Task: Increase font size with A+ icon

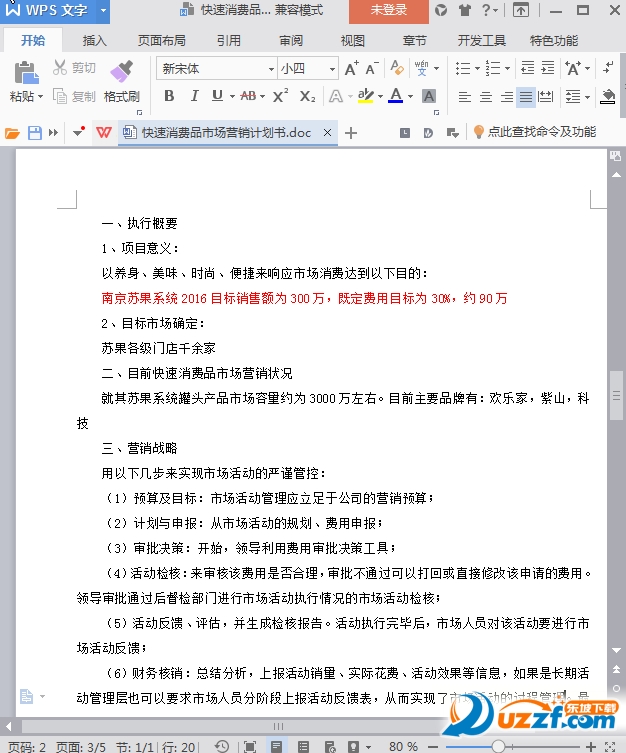Action: [351, 69]
